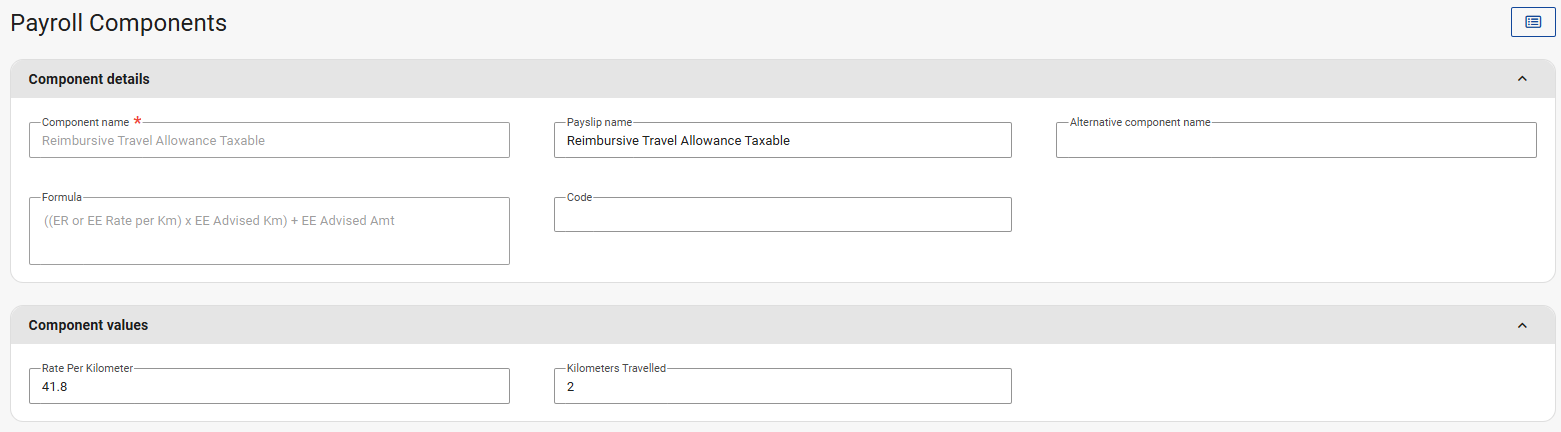Viewport: 1561px width, 432px height.
Task: Click the Rate Per Kilometer field
Action: pyautogui.click(x=269, y=387)
